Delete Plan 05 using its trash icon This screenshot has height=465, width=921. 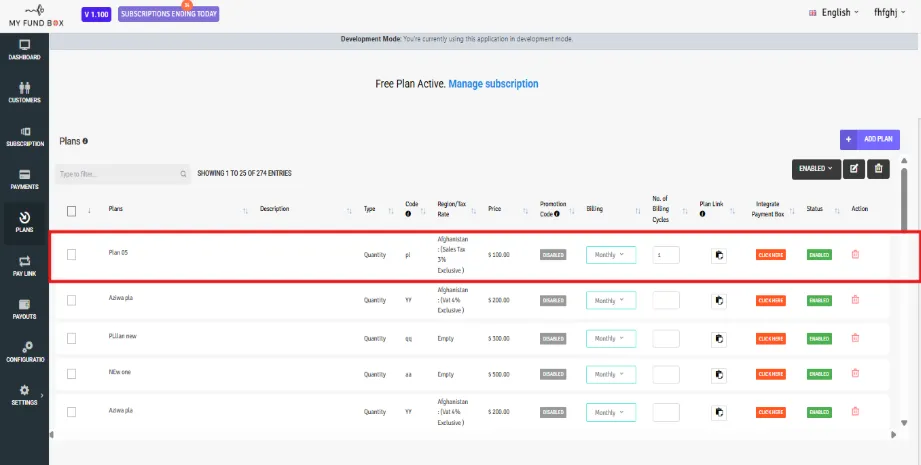(855, 254)
